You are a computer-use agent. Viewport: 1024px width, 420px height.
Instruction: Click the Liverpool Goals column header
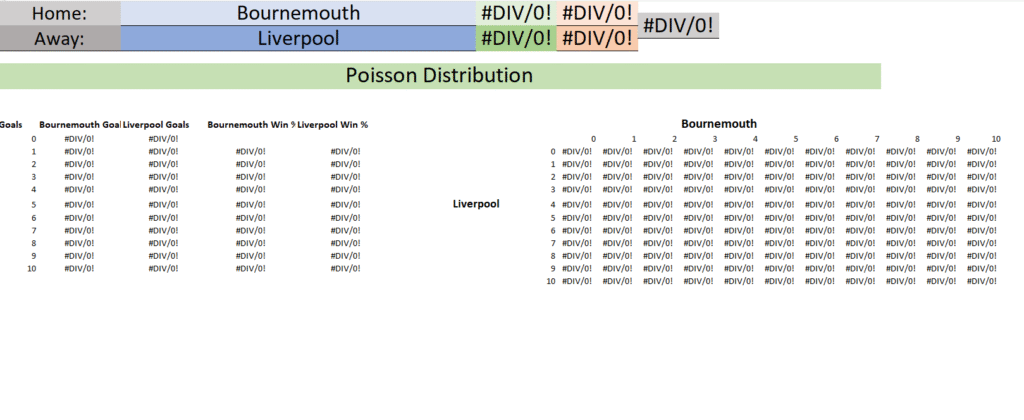pos(156,125)
